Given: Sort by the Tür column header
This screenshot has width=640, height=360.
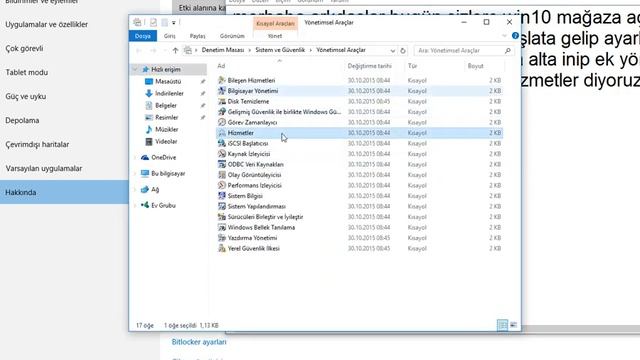Looking at the screenshot, I should coord(412,66).
